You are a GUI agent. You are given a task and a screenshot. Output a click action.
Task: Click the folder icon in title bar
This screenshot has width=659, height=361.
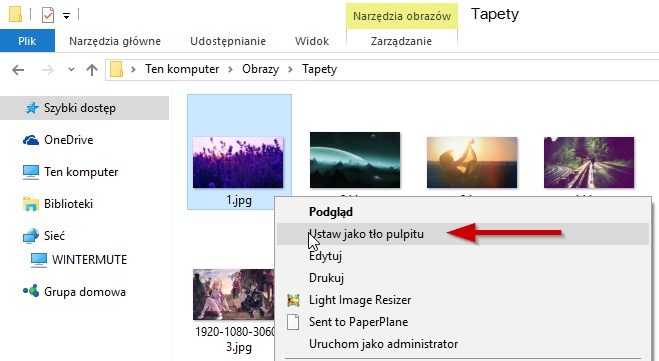(16, 14)
